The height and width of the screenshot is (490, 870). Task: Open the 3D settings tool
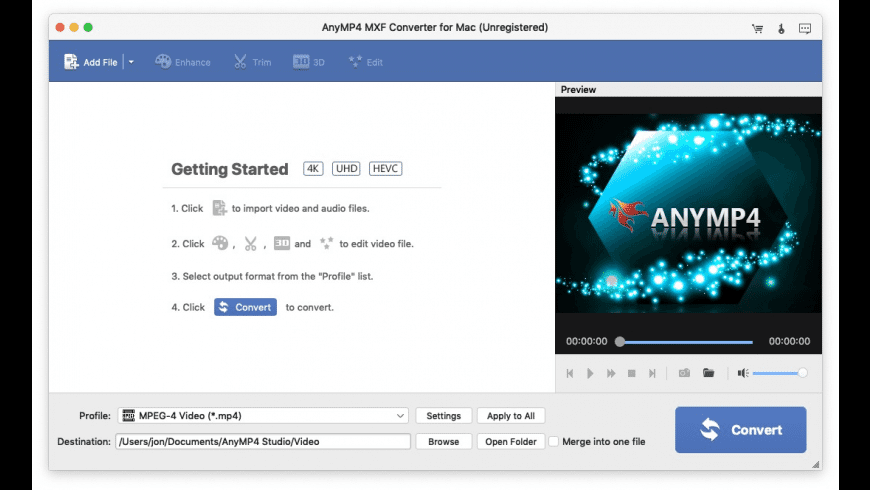point(308,62)
